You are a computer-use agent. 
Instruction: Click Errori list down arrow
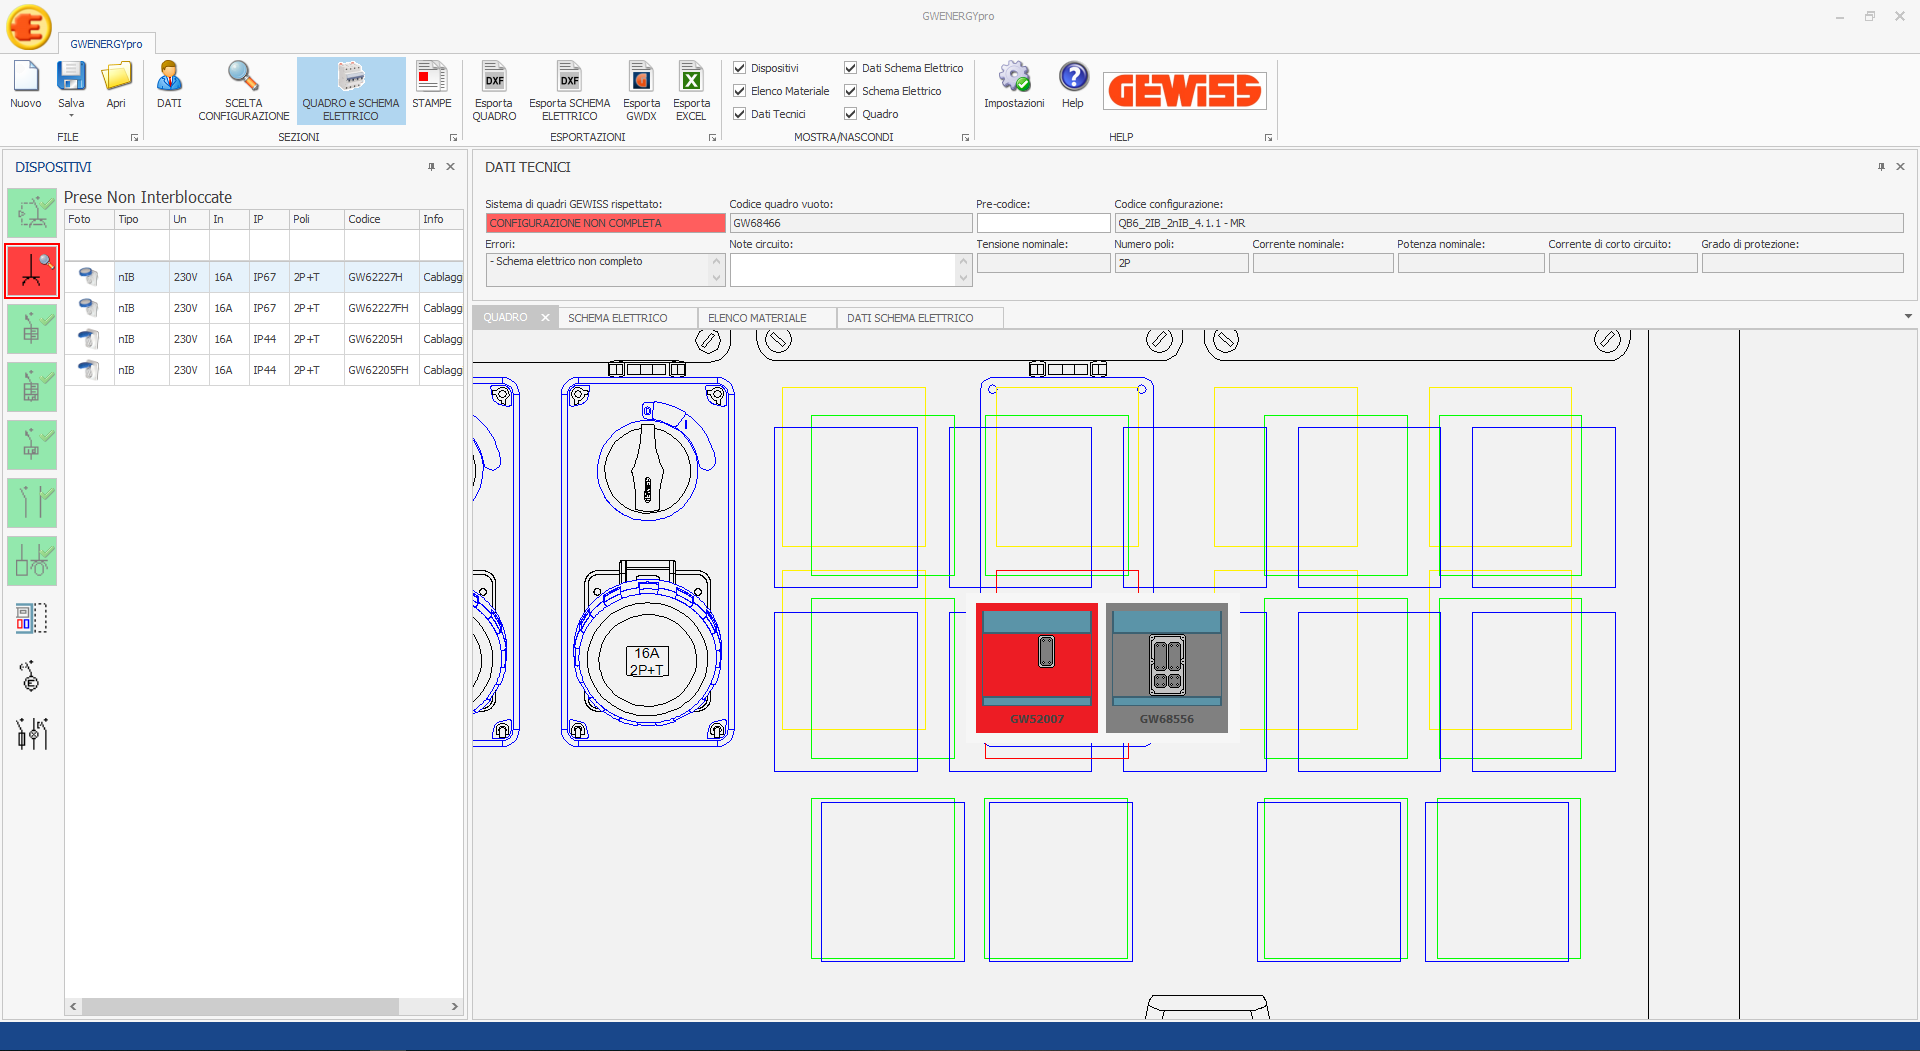716,278
